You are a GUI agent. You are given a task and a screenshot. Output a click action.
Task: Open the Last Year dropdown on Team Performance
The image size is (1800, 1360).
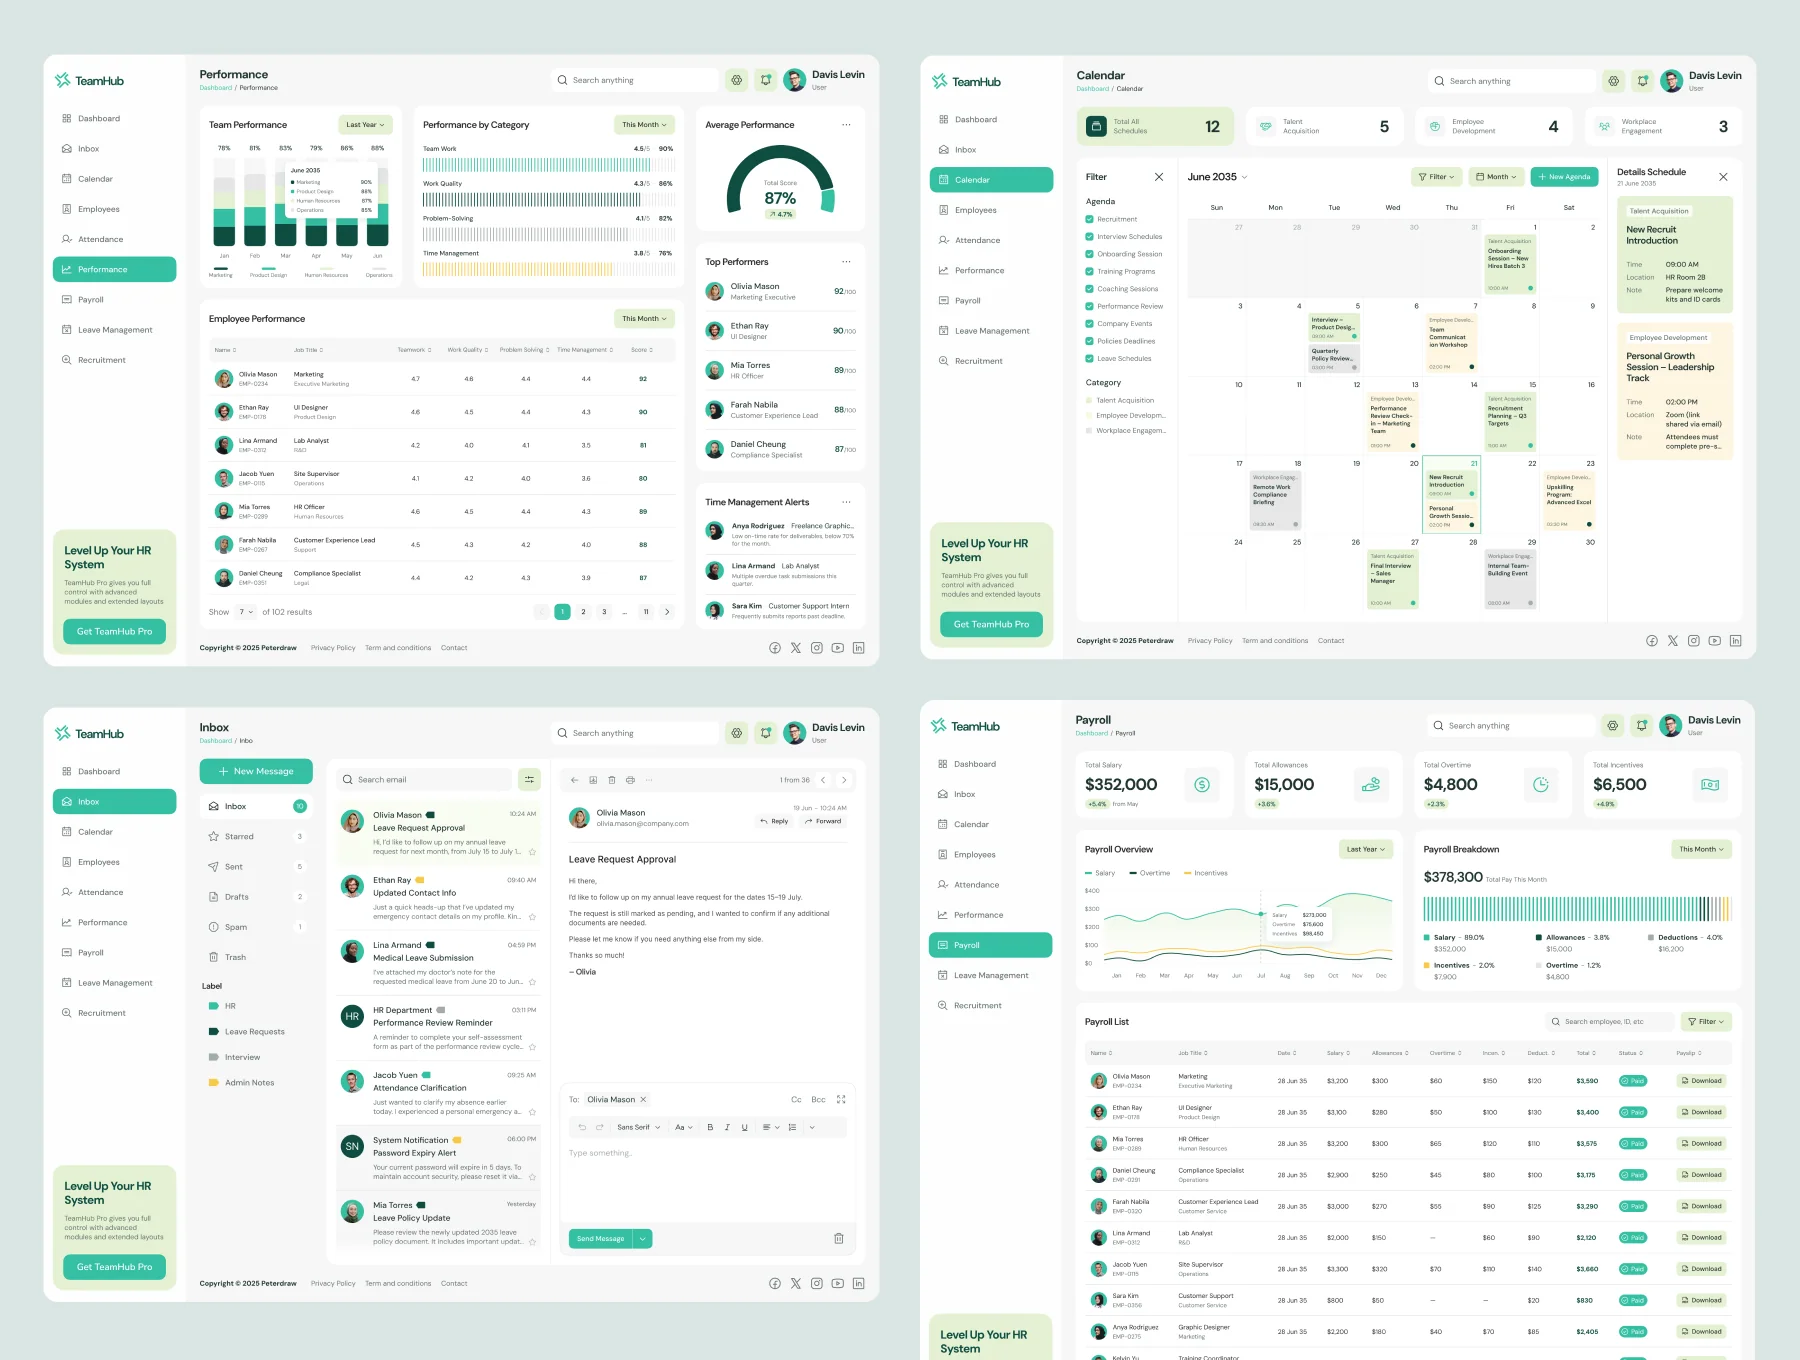pyautogui.click(x=365, y=125)
